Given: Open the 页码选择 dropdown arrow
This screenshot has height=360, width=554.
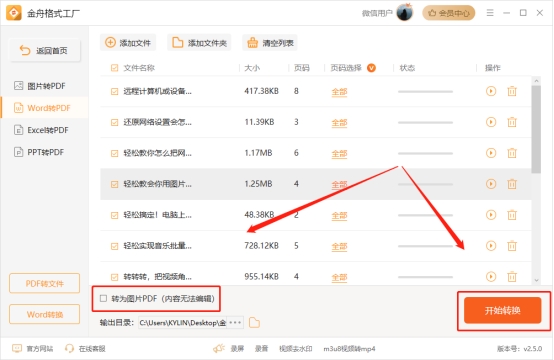Looking at the screenshot, I should coord(371,67).
